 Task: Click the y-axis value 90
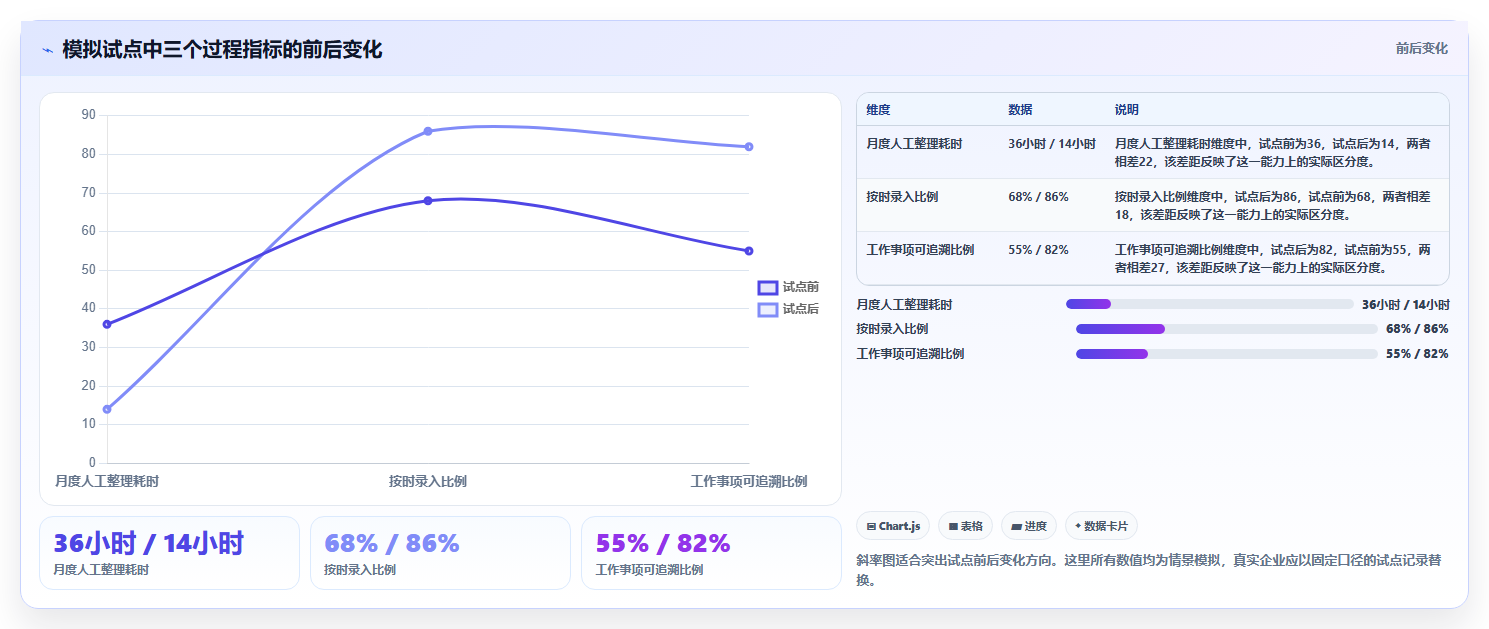coord(89,115)
